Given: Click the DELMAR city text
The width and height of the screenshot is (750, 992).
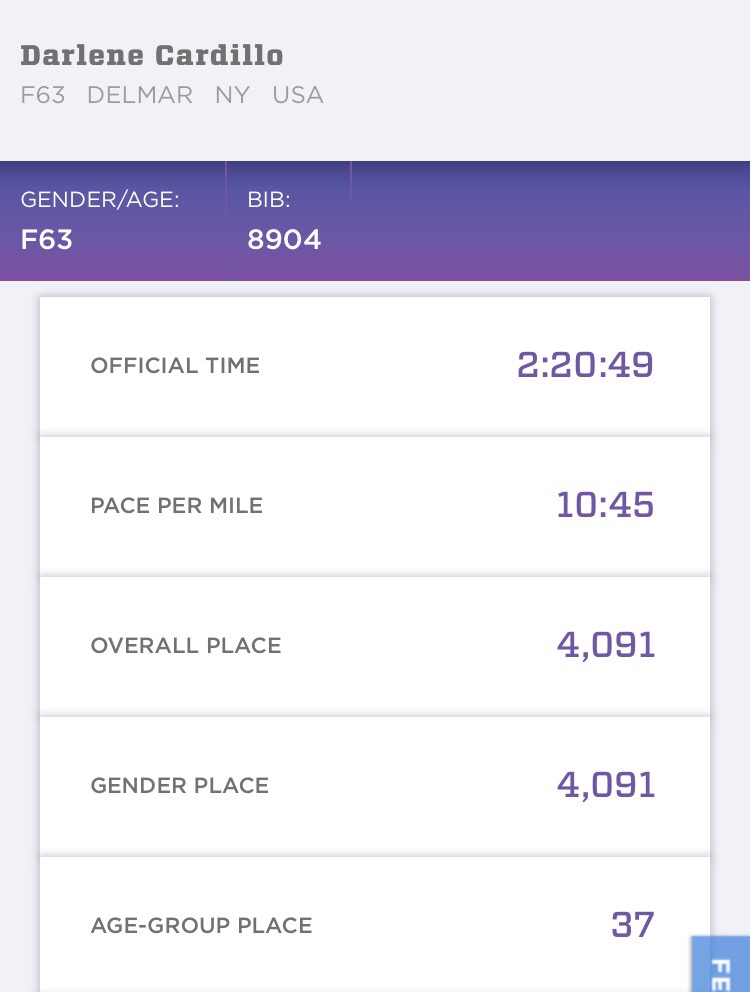Looking at the screenshot, I should click(141, 96).
